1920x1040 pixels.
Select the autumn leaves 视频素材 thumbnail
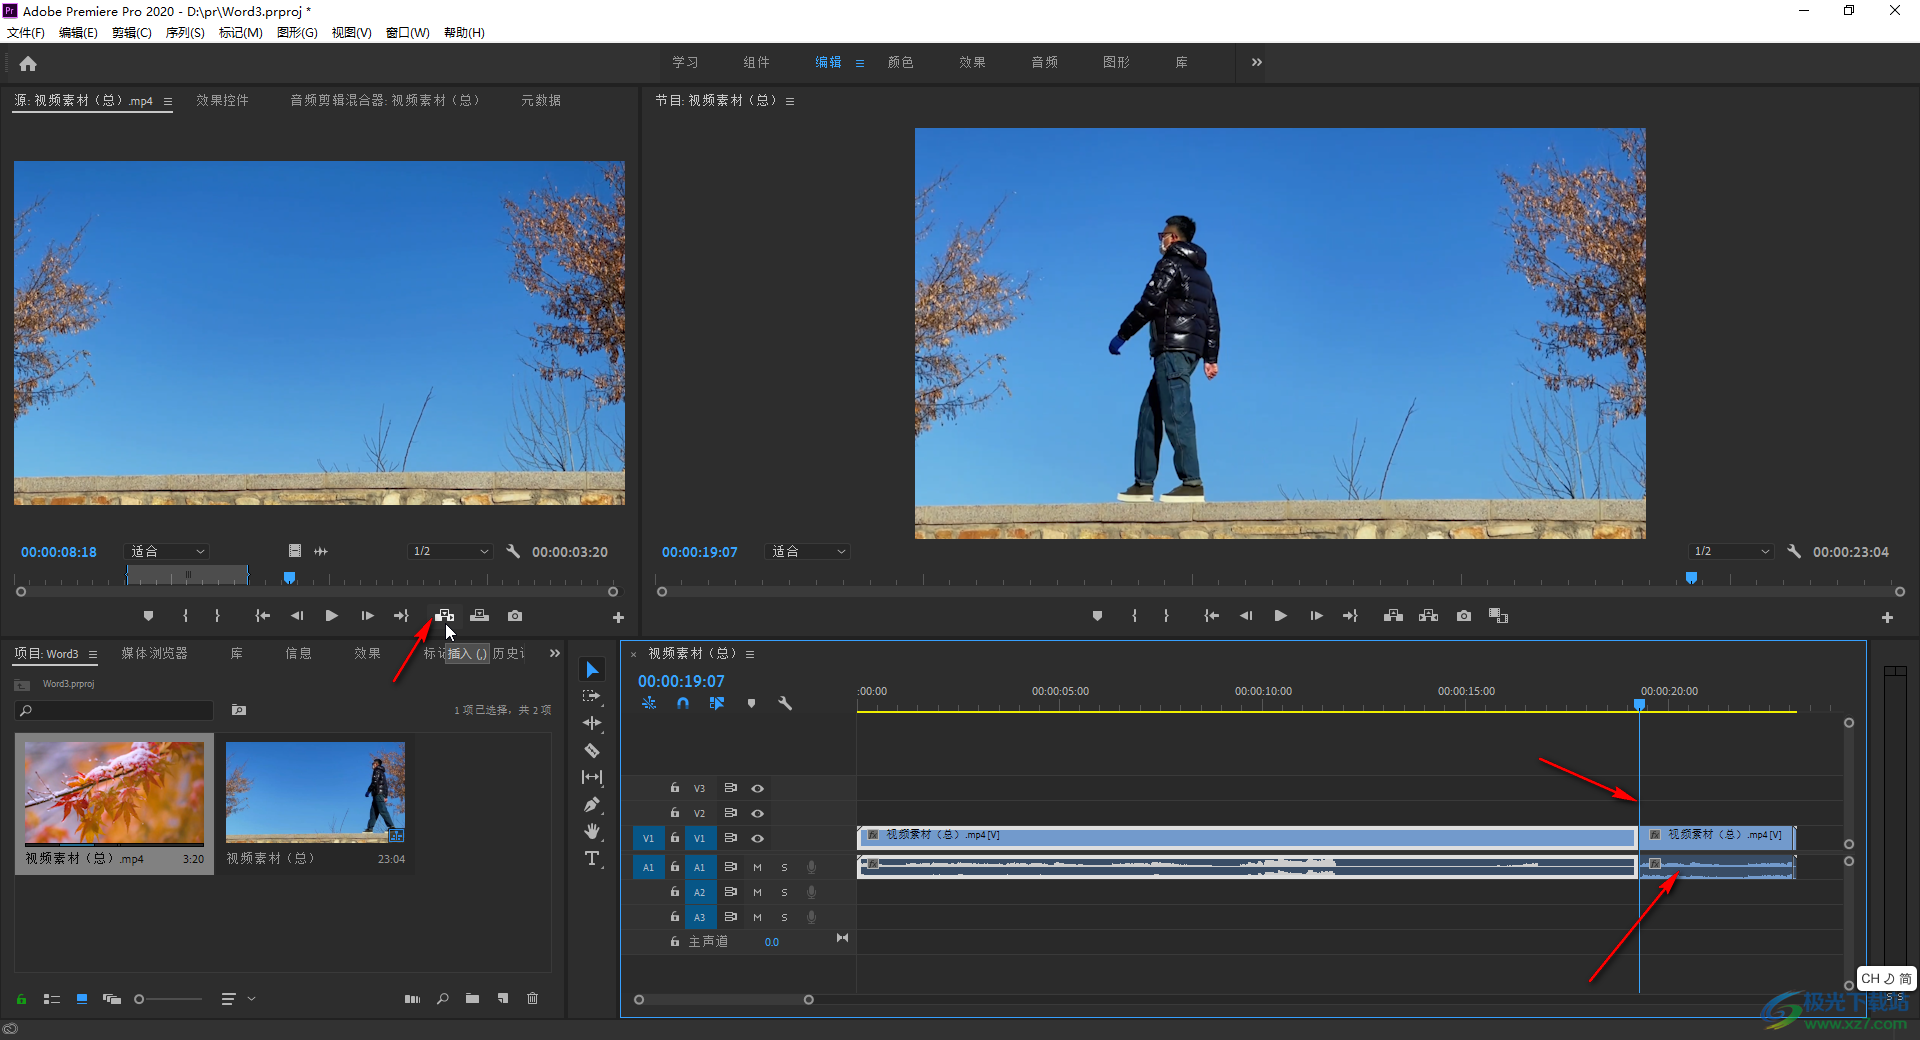pyautogui.click(x=114, y=793)
